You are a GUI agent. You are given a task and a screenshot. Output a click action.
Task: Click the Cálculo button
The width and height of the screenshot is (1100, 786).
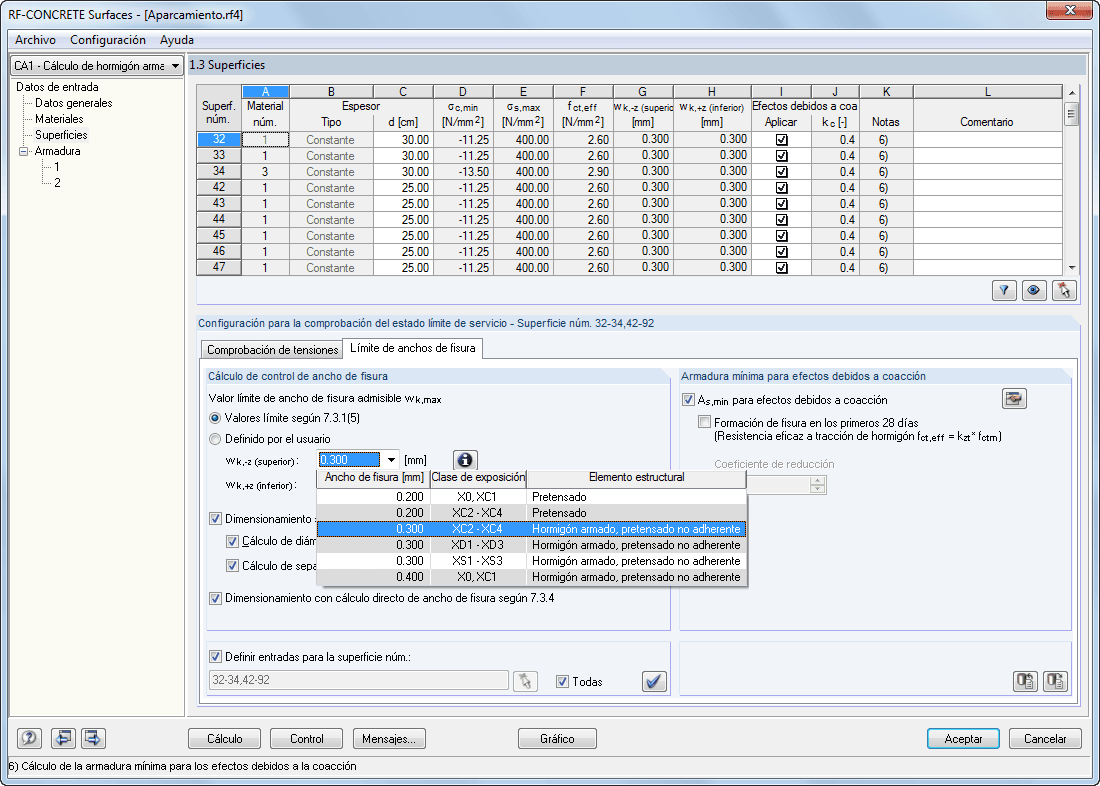(224, 739)
